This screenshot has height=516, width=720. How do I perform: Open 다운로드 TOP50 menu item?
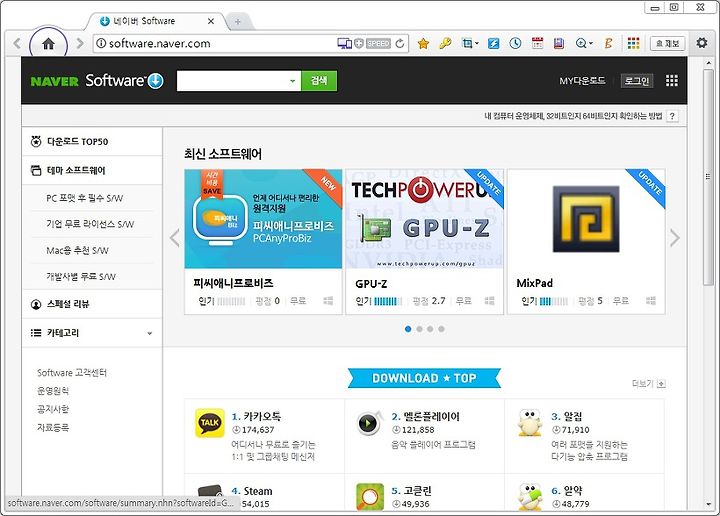click(x=92, y=142)
